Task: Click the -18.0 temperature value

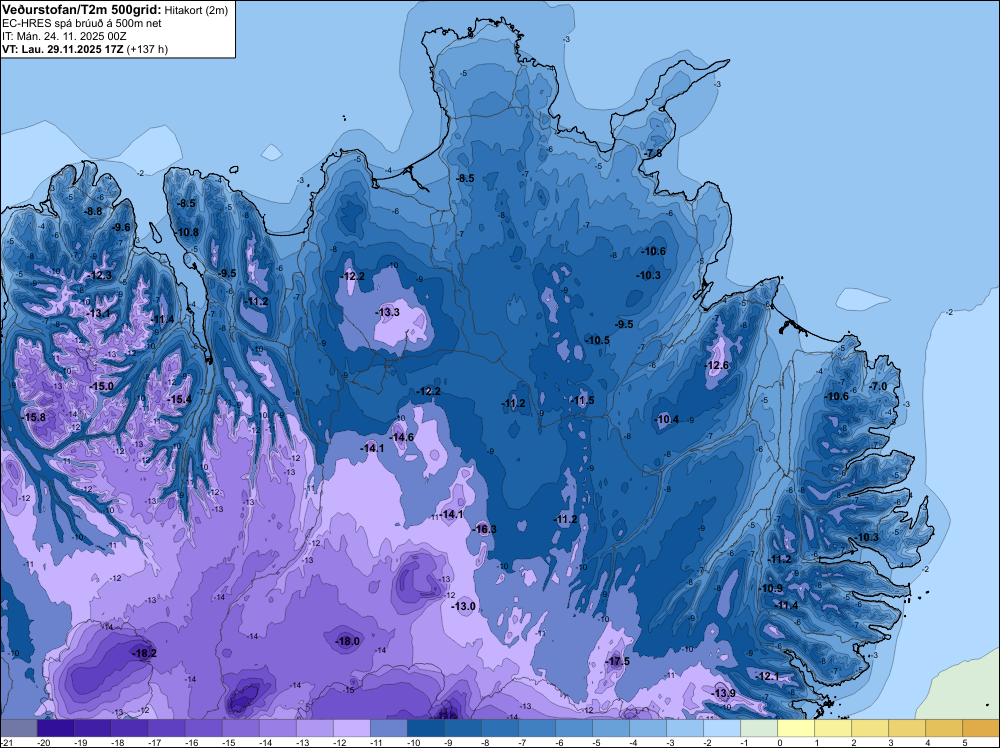Action: [348, 641]
